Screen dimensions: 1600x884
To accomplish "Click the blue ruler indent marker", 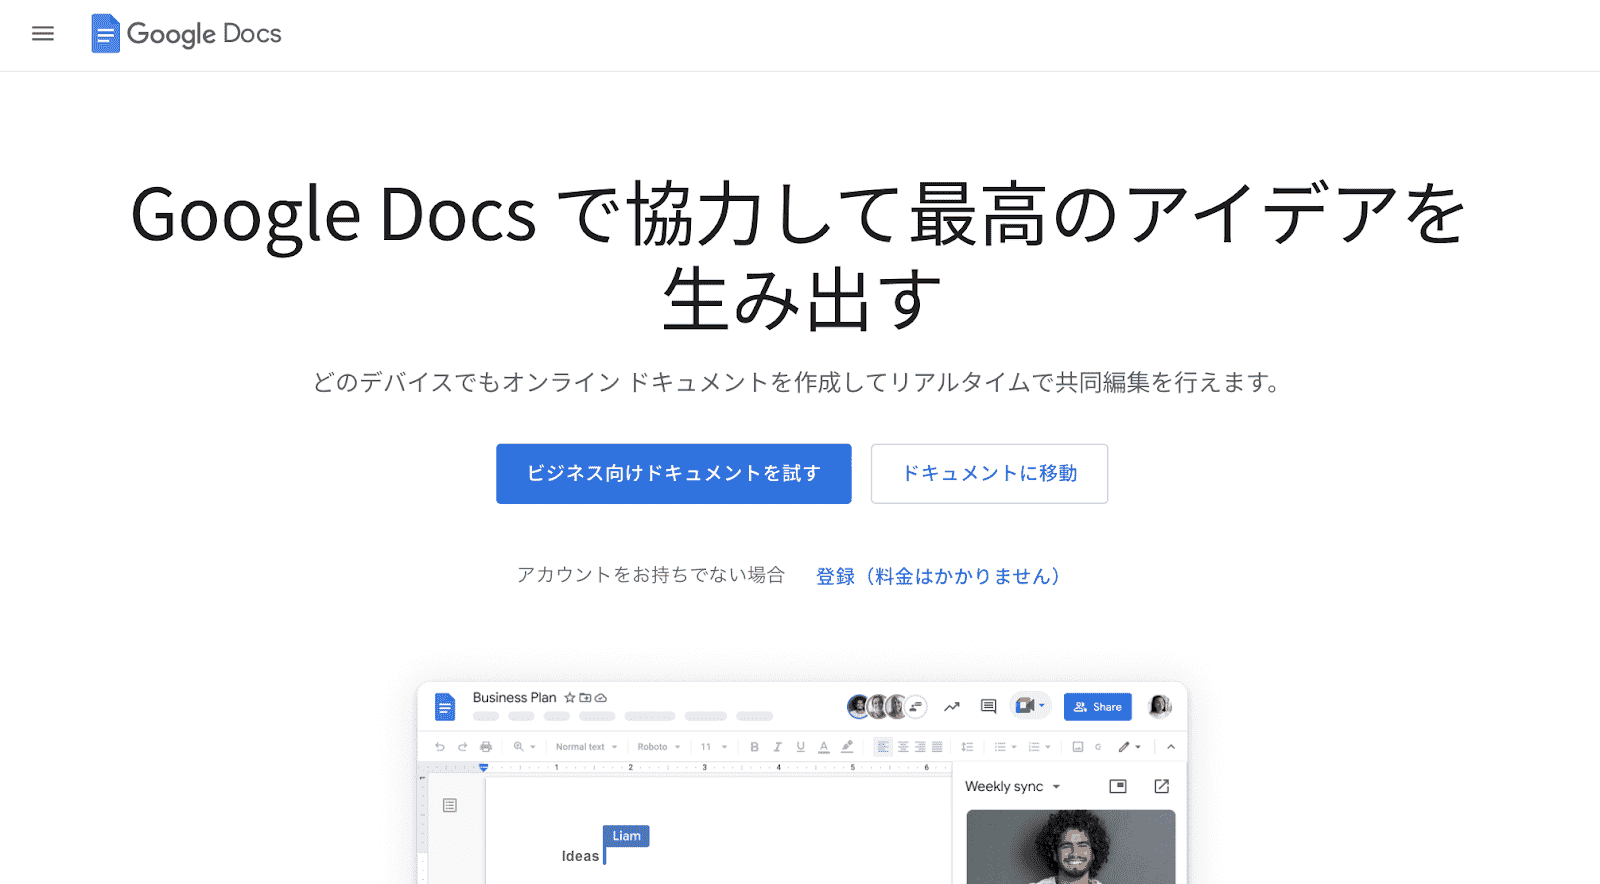I will [x=483, y=768].
